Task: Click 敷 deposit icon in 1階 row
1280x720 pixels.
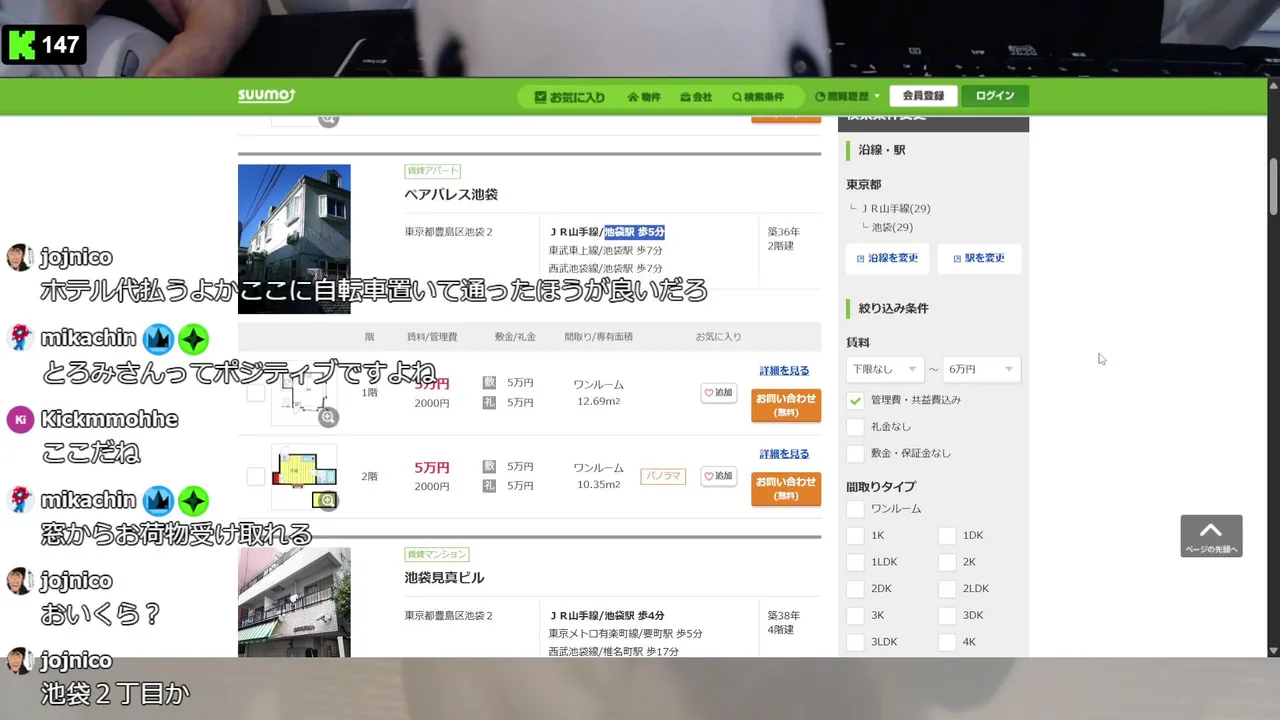Action: coord(489,383)
